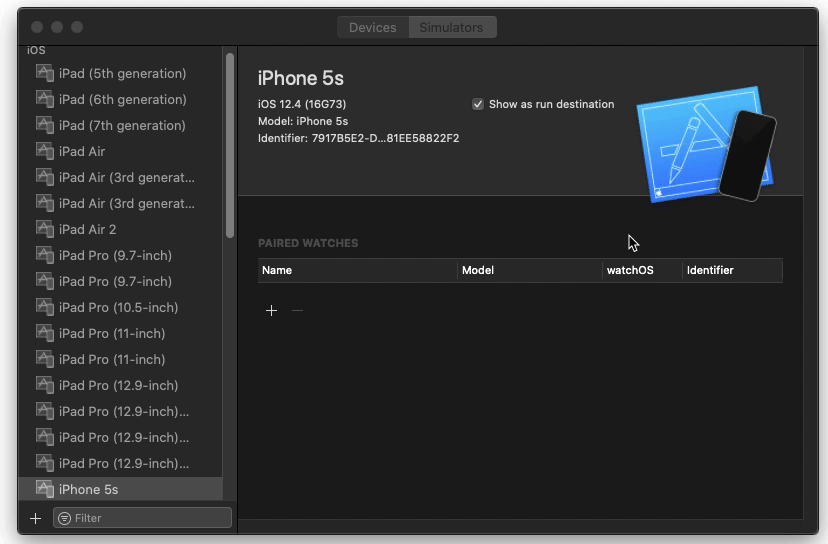Sort by the watchOS column header
The height and width of the screenshot is (544, 828).
click(x=642, y=270)
